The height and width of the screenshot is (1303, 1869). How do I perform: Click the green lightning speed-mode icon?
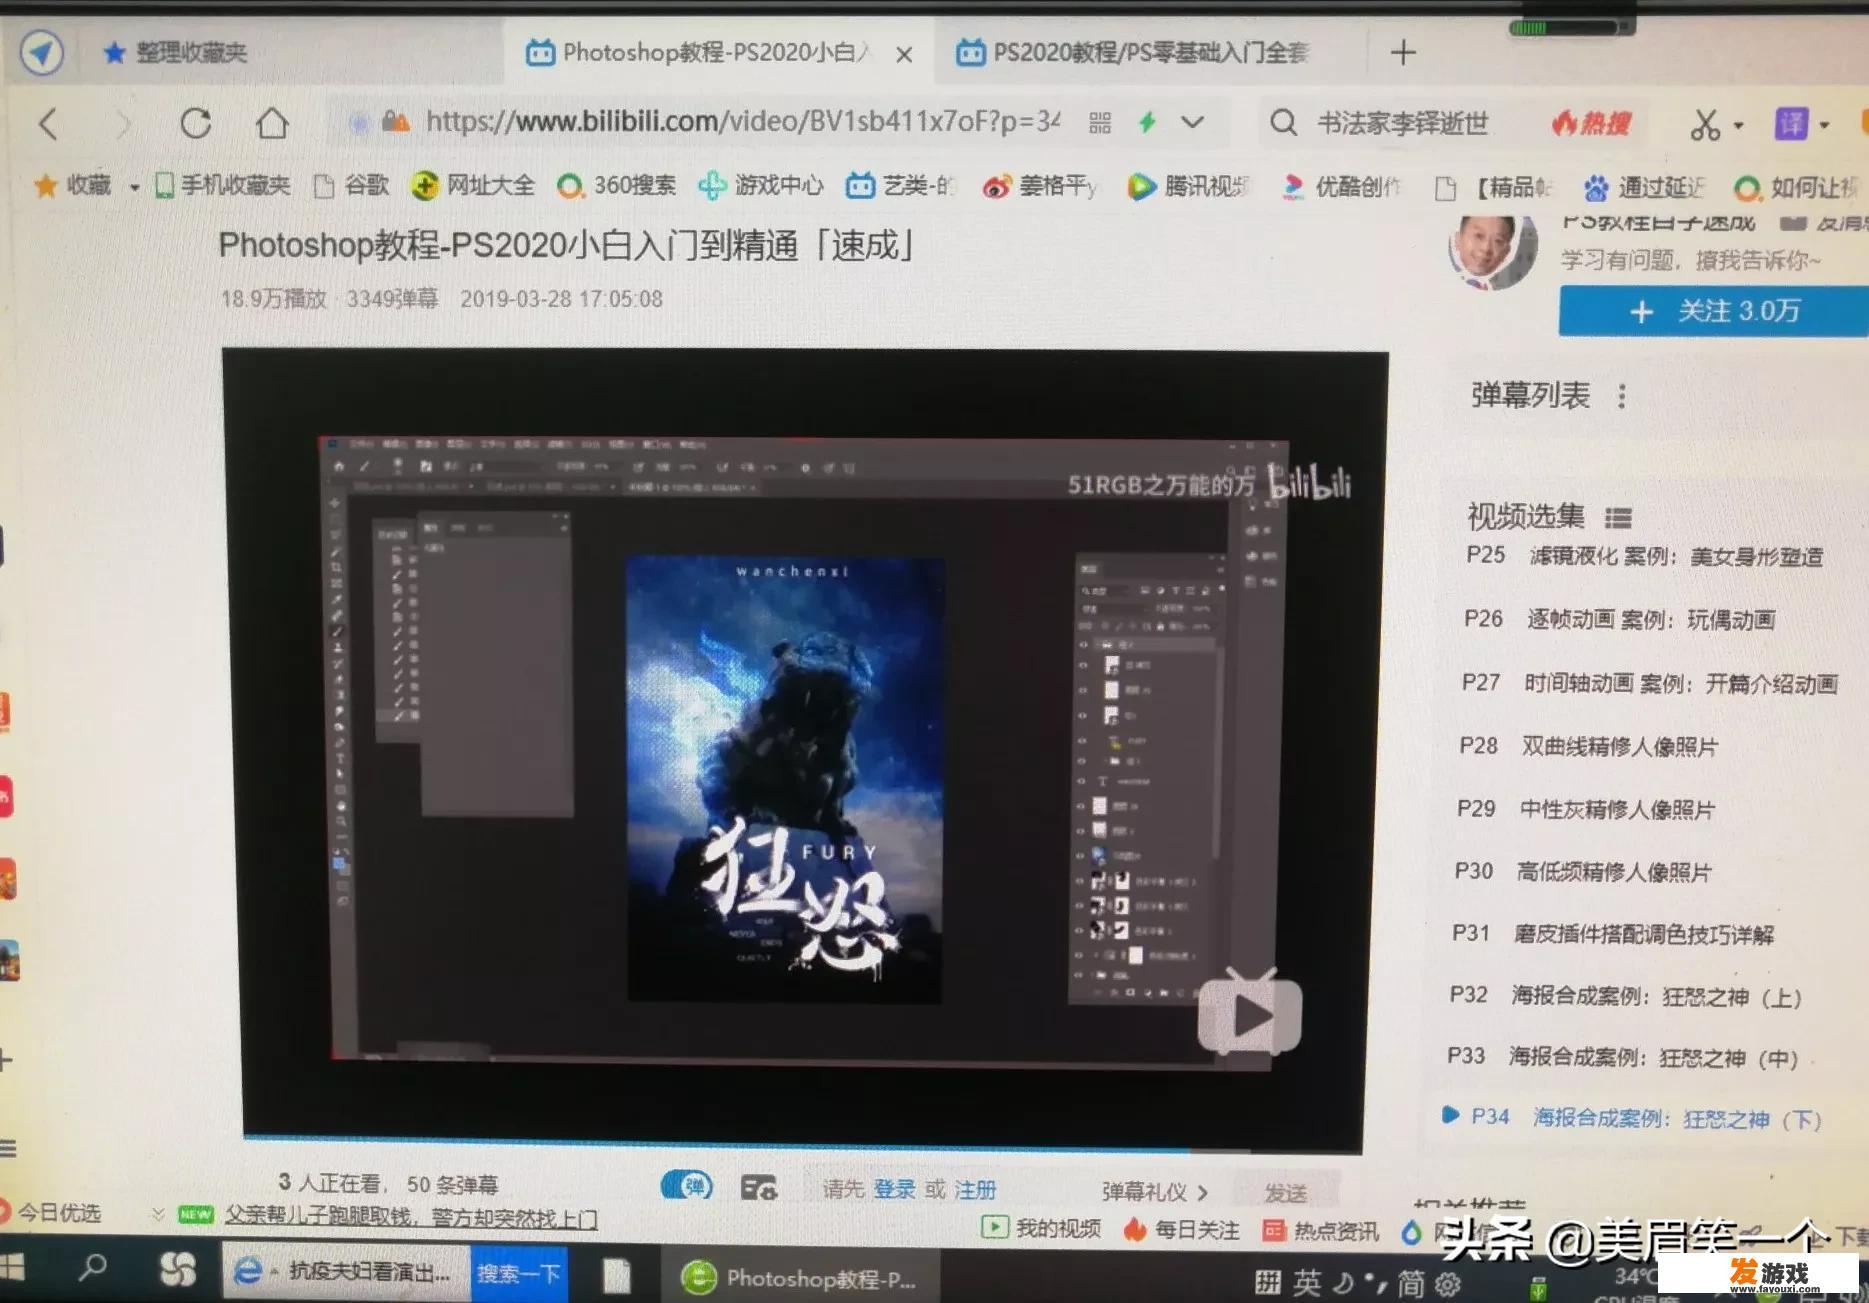coord(1147,122)
